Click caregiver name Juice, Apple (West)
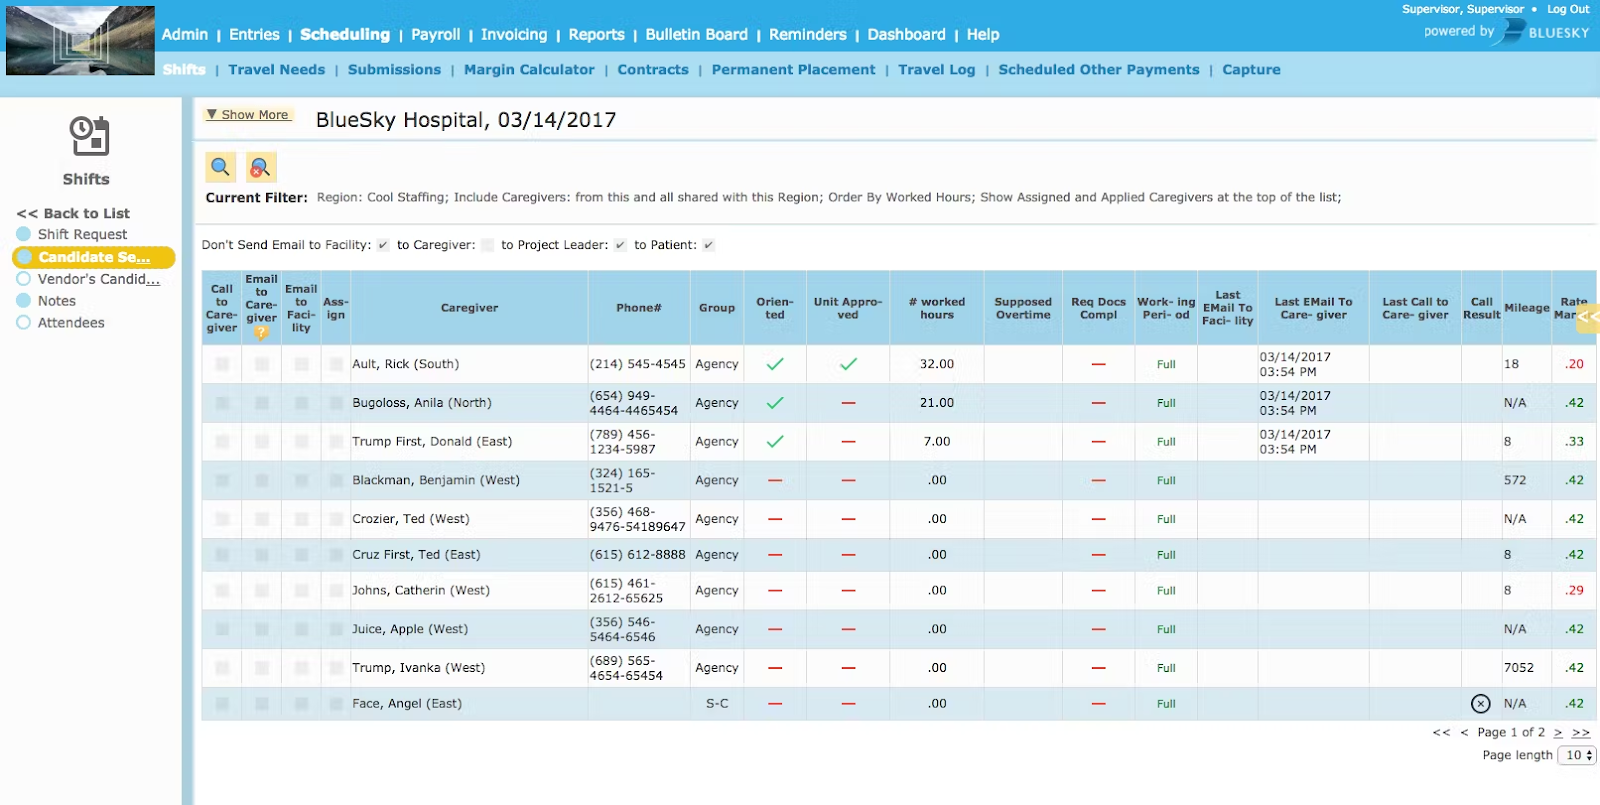This screenshot has width=1600, height=805. 410,629
